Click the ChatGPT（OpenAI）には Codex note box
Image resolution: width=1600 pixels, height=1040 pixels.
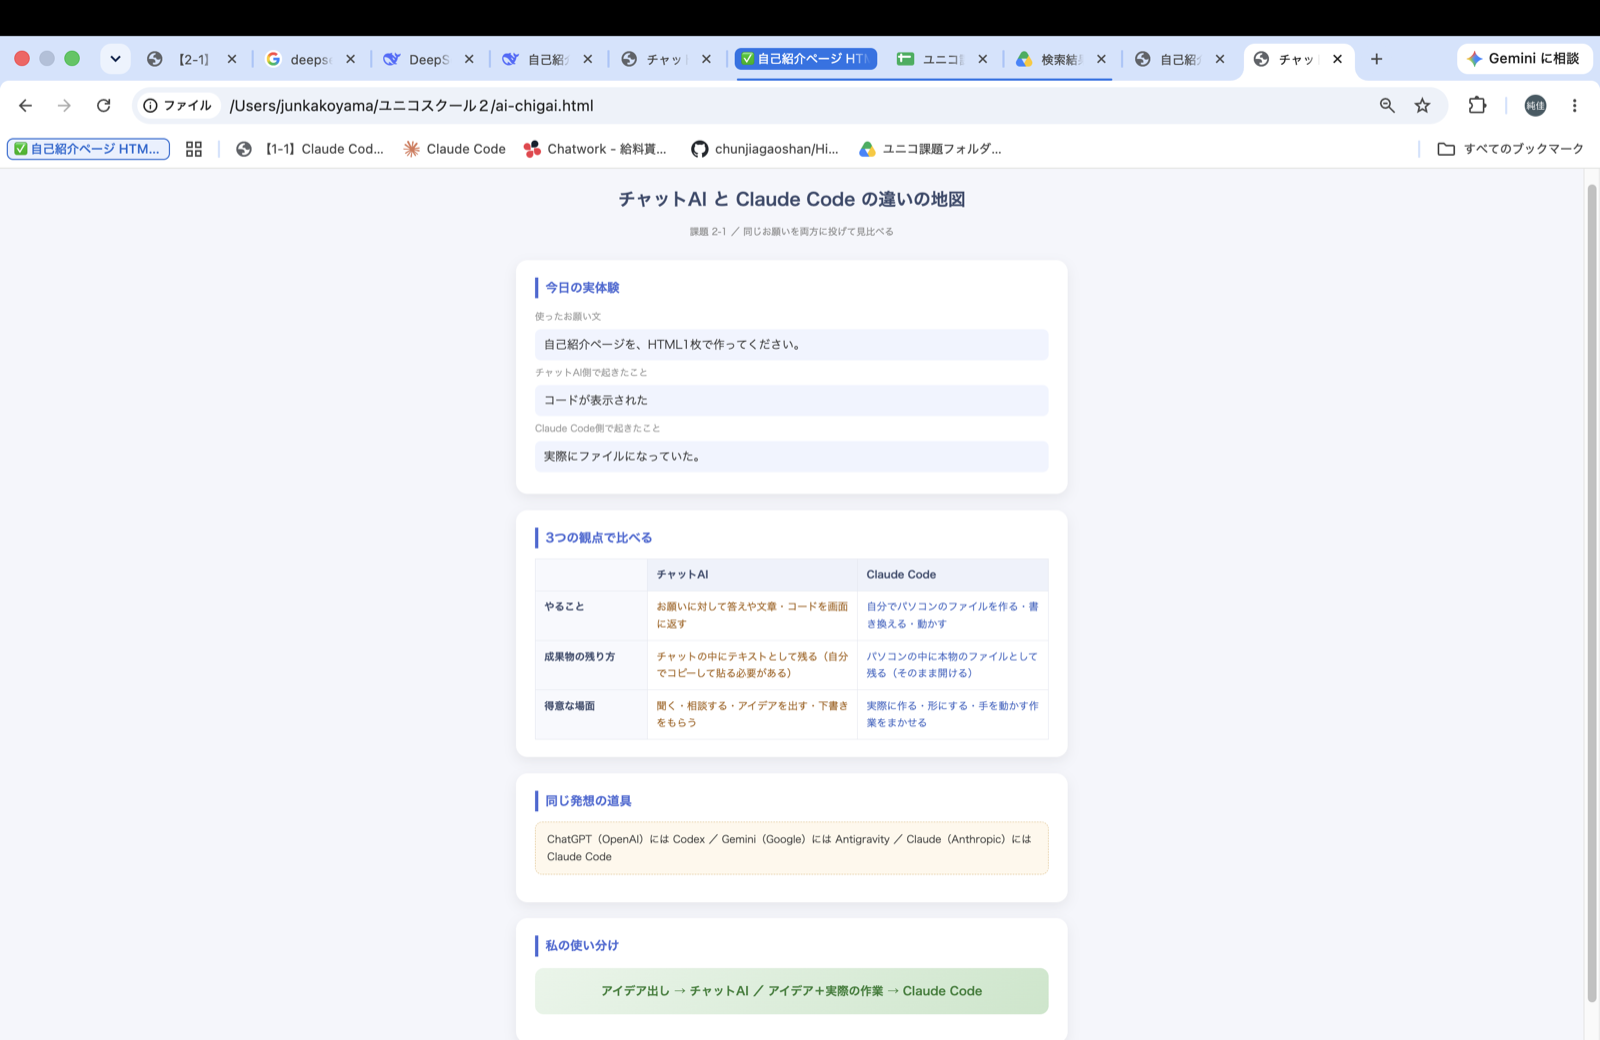tap(792, 848)
